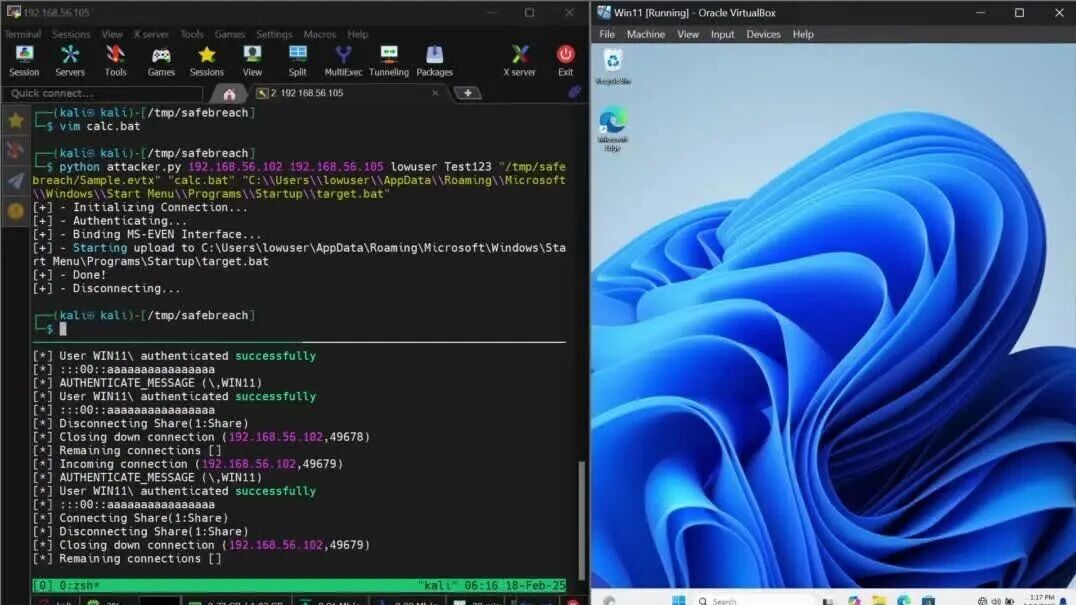Viewport: 1076px width, 605px height.
Task: Open Recycle Bin icon on Win11 desktop
Action: point(613,67)
